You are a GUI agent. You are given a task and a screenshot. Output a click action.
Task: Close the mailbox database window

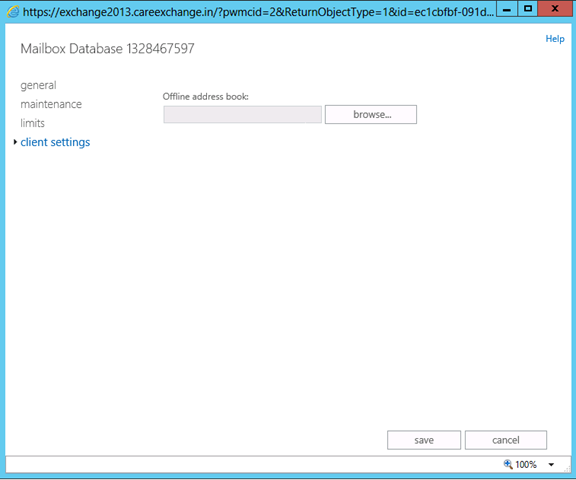click(555, 9)
